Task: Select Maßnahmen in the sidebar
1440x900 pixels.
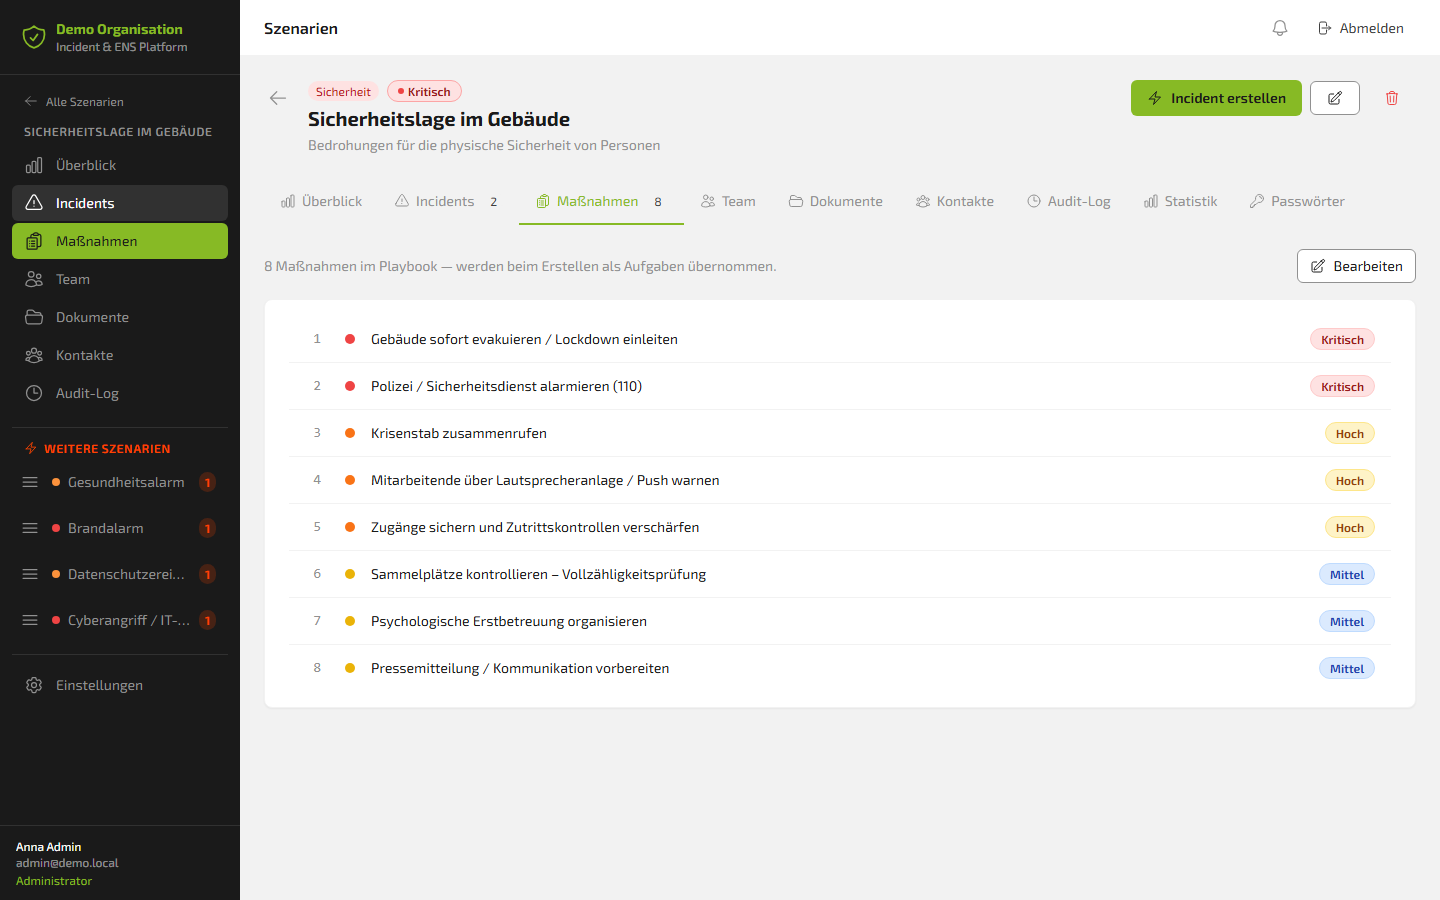Action: pos(120,241)
